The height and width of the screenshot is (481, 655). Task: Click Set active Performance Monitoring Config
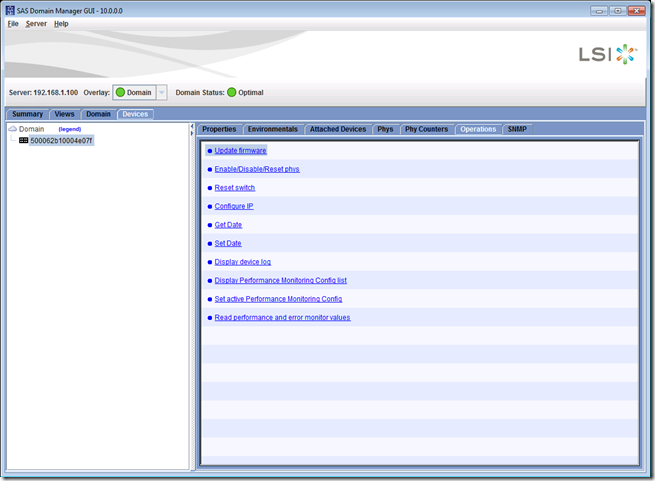click(x=278, y=299)
